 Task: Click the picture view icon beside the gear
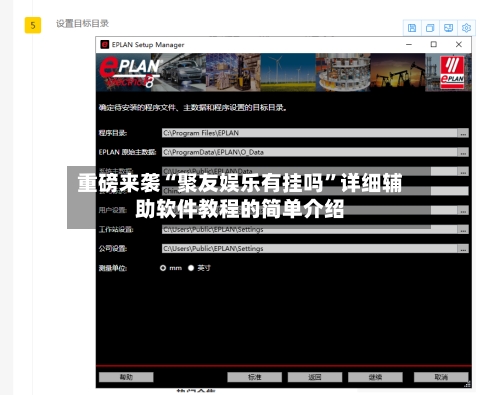(x=448, y=28)
